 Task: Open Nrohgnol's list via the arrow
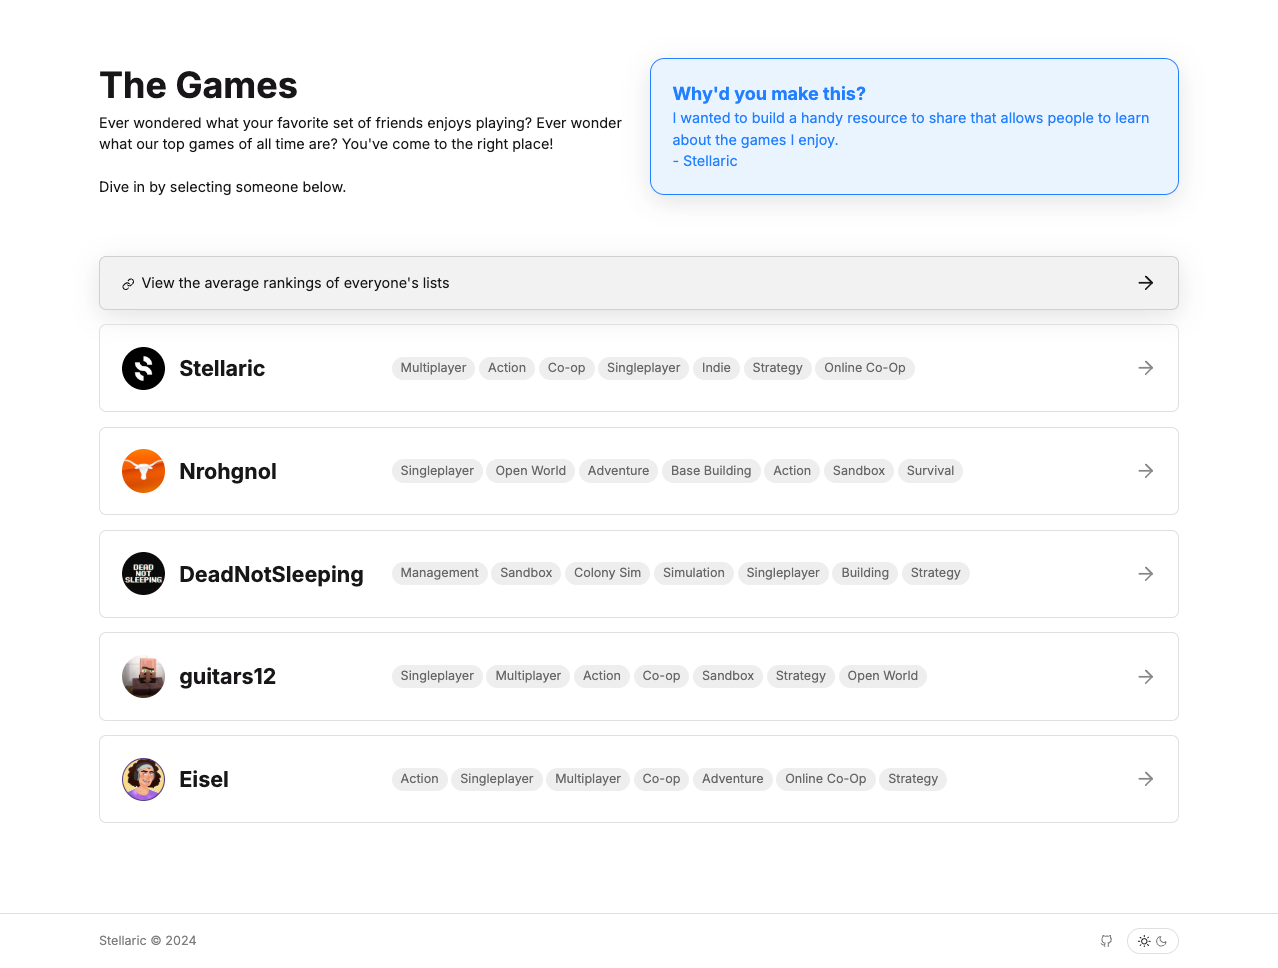pyautogui.click(x=1145, y=471)
